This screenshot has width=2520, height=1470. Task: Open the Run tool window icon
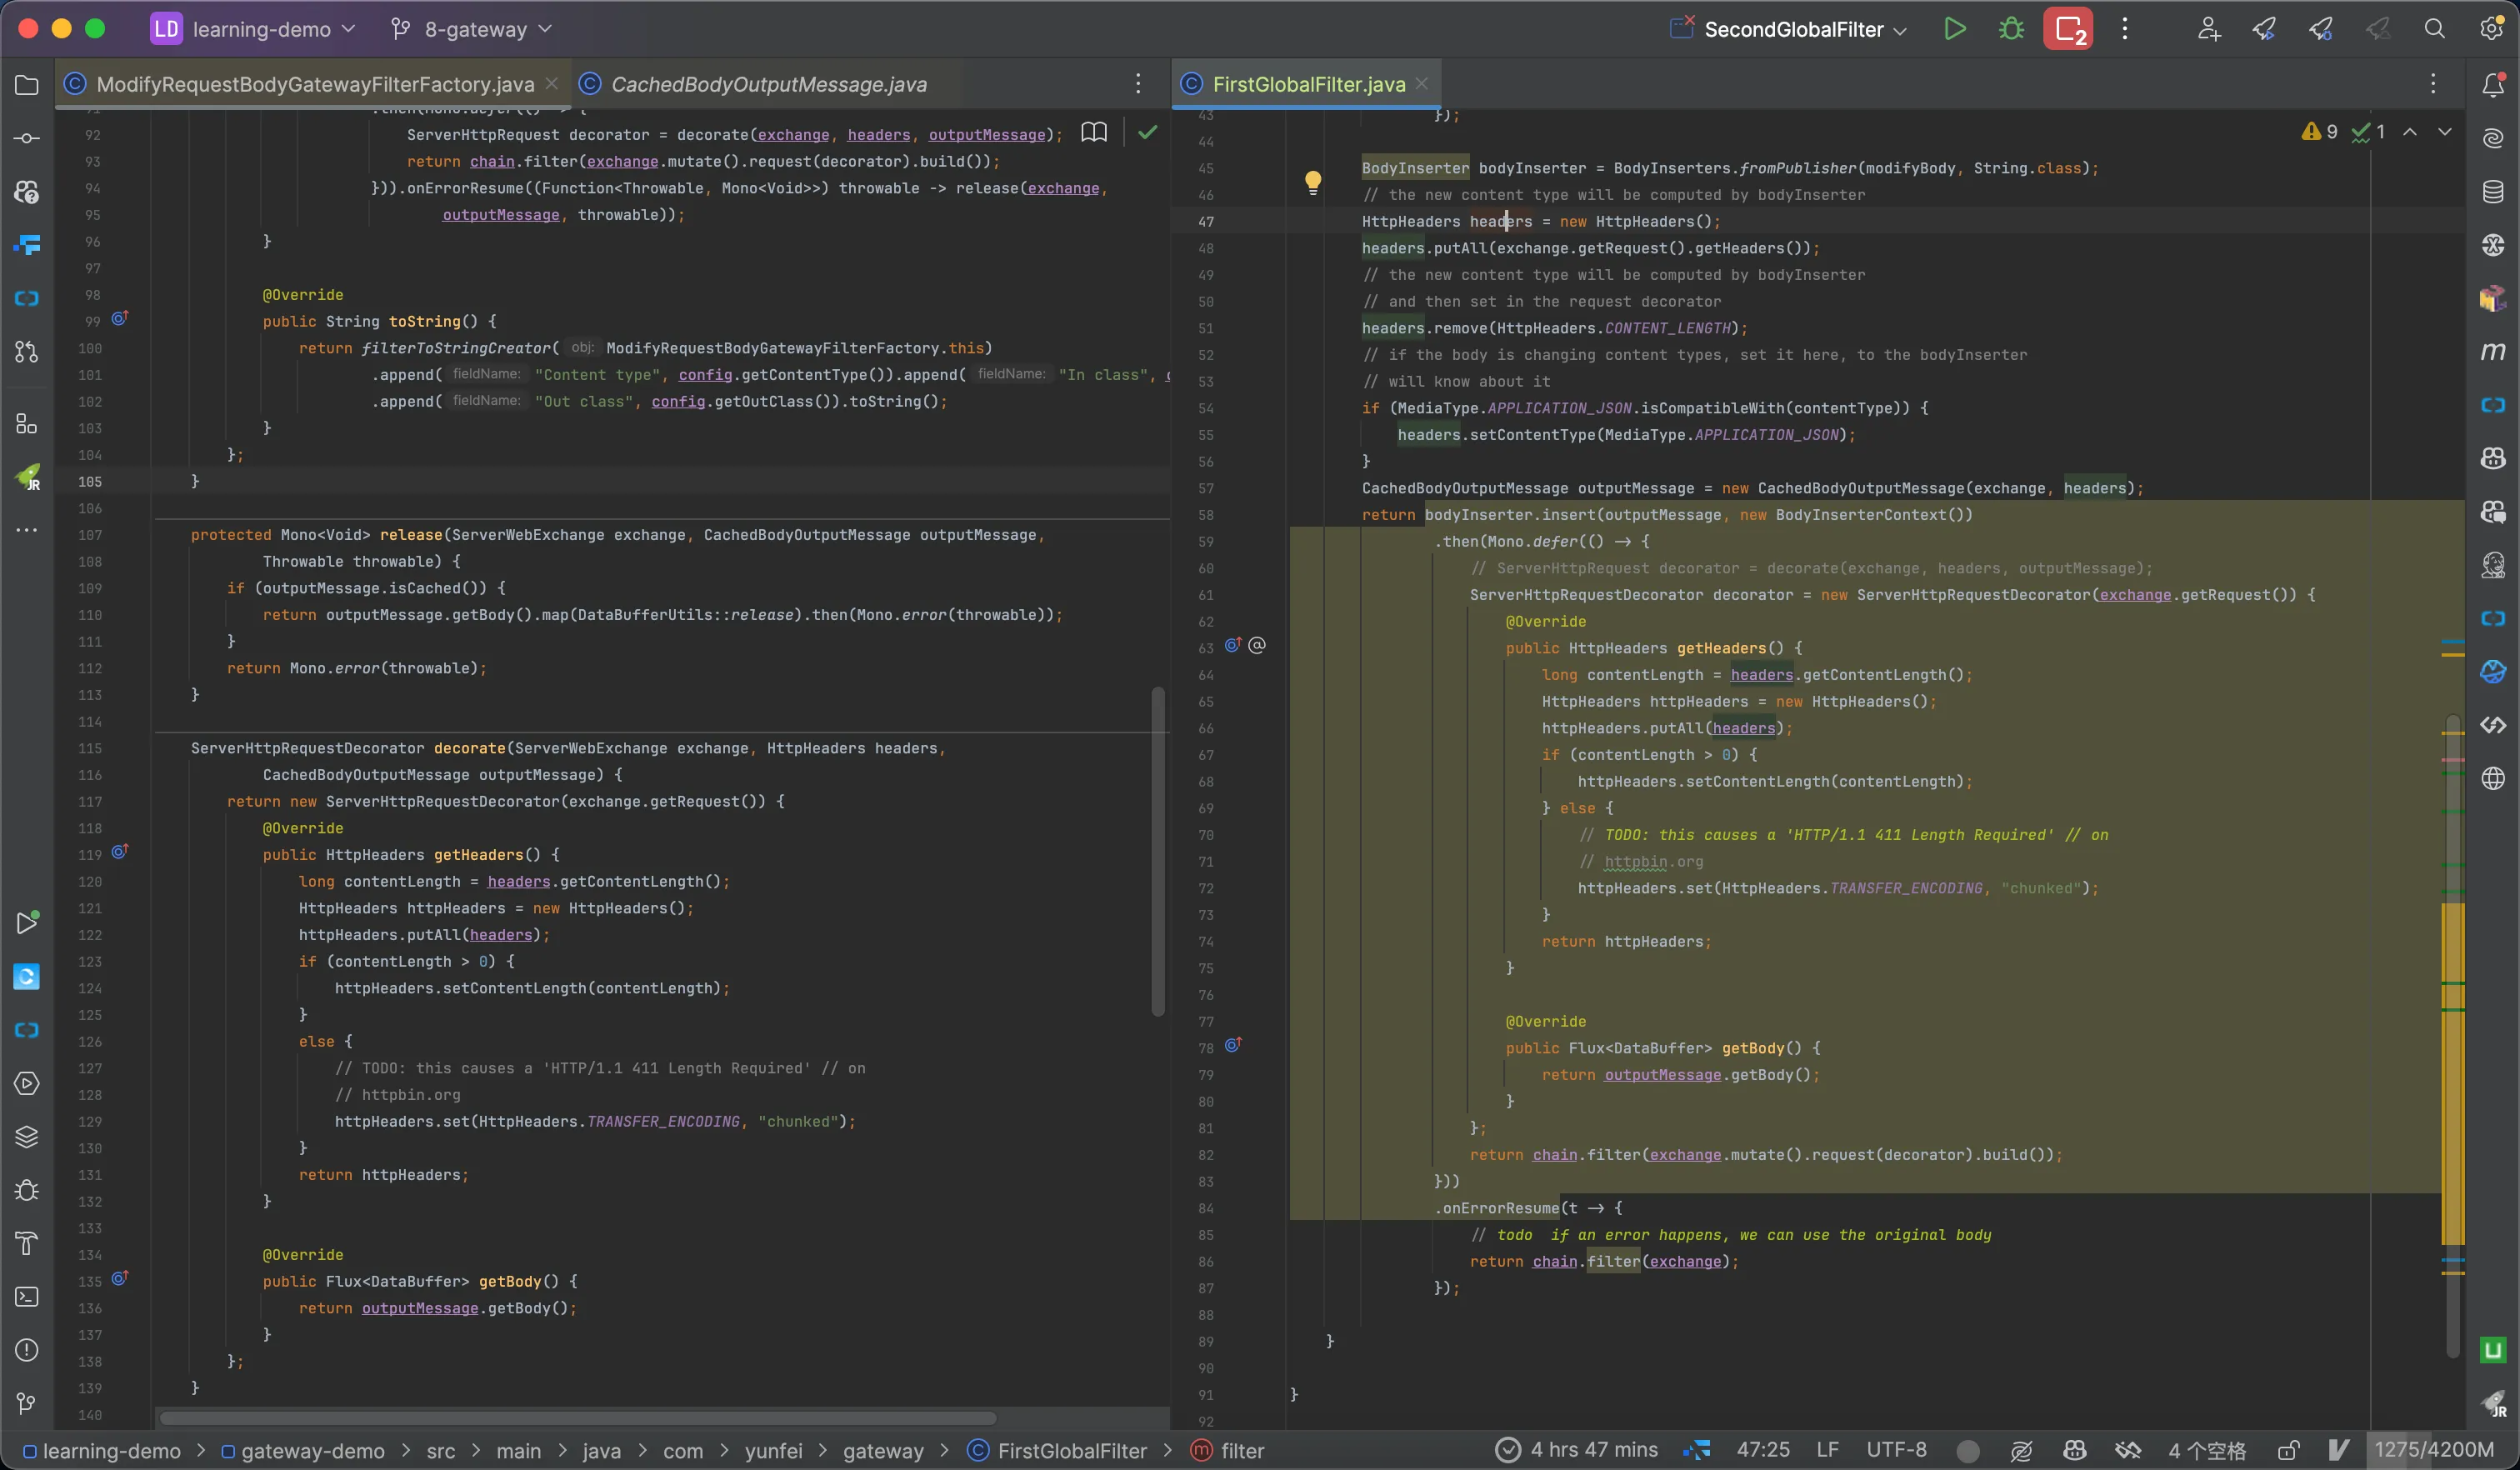point(27,922)
